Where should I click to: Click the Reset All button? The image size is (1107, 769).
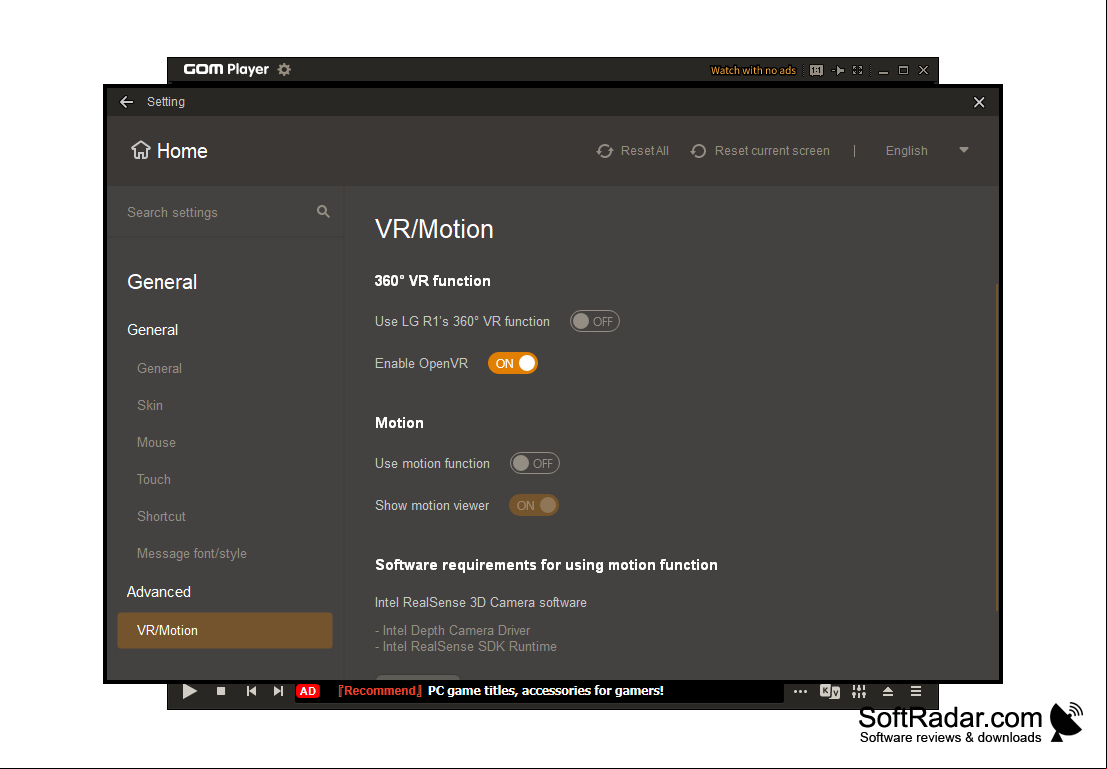[x=633, y=150]
